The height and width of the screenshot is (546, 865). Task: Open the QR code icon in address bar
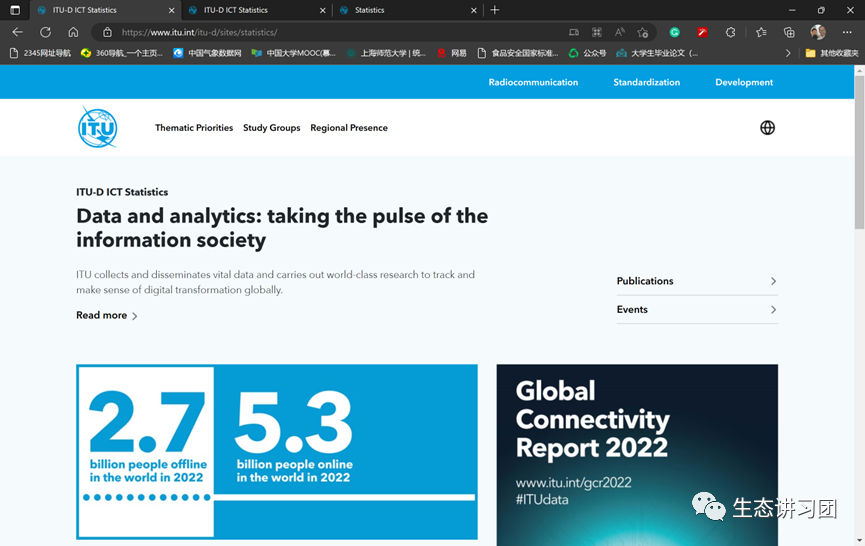click(x=597, y=33)
